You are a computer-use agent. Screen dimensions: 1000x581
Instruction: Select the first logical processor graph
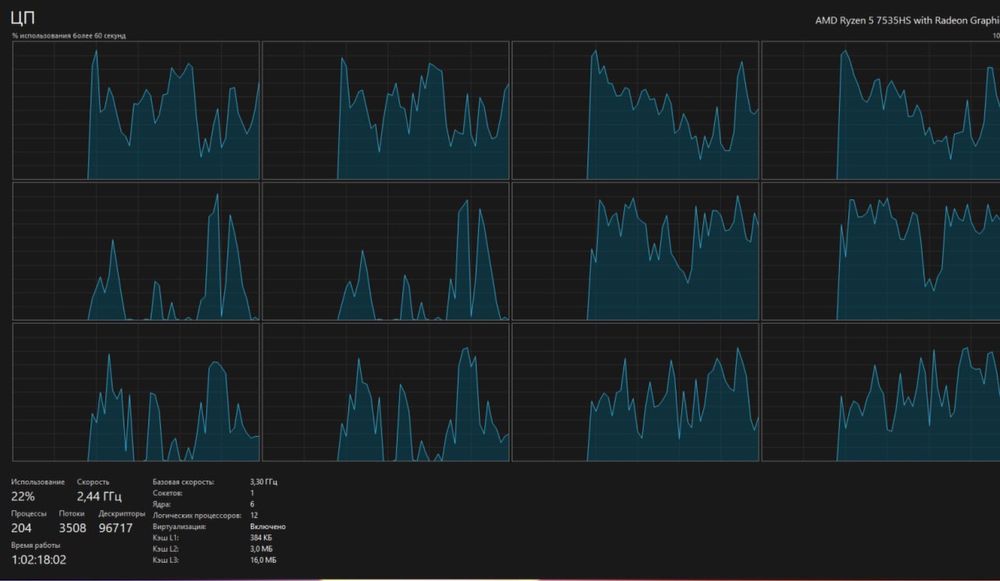(x=136, y=110)
